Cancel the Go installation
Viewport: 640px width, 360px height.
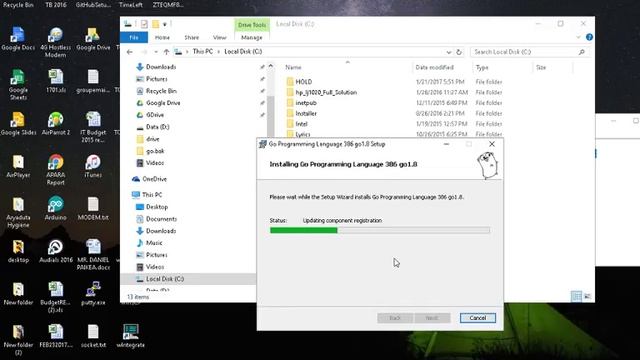tap(478, 318)
